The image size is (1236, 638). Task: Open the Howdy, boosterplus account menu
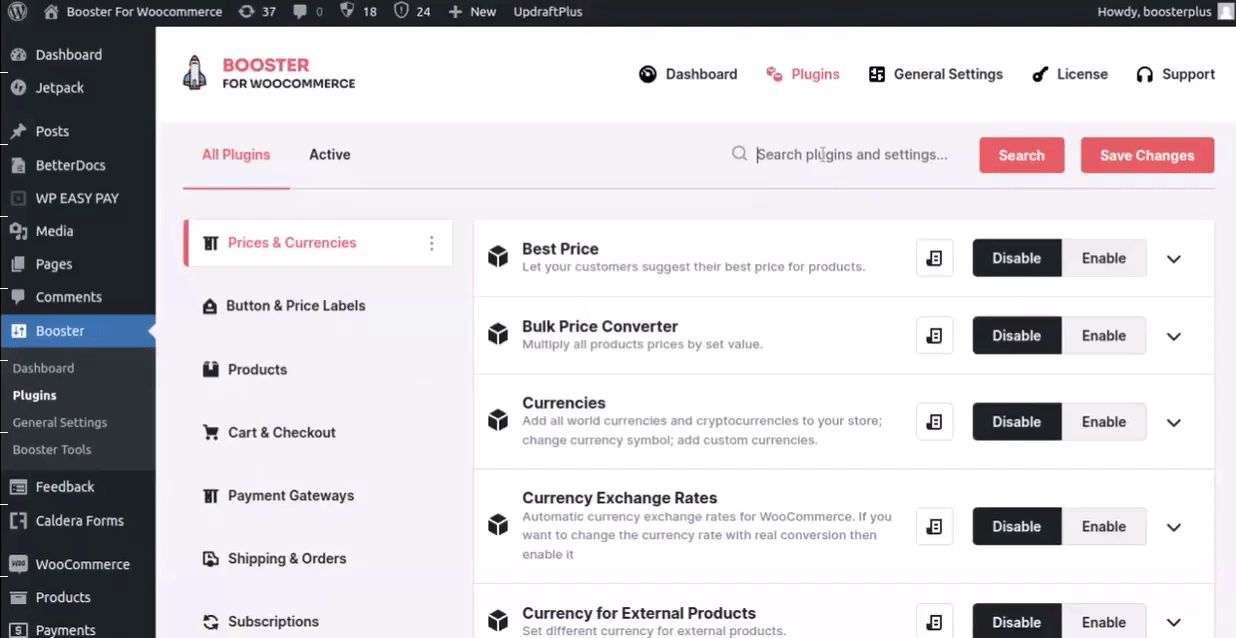(1165, 12)
